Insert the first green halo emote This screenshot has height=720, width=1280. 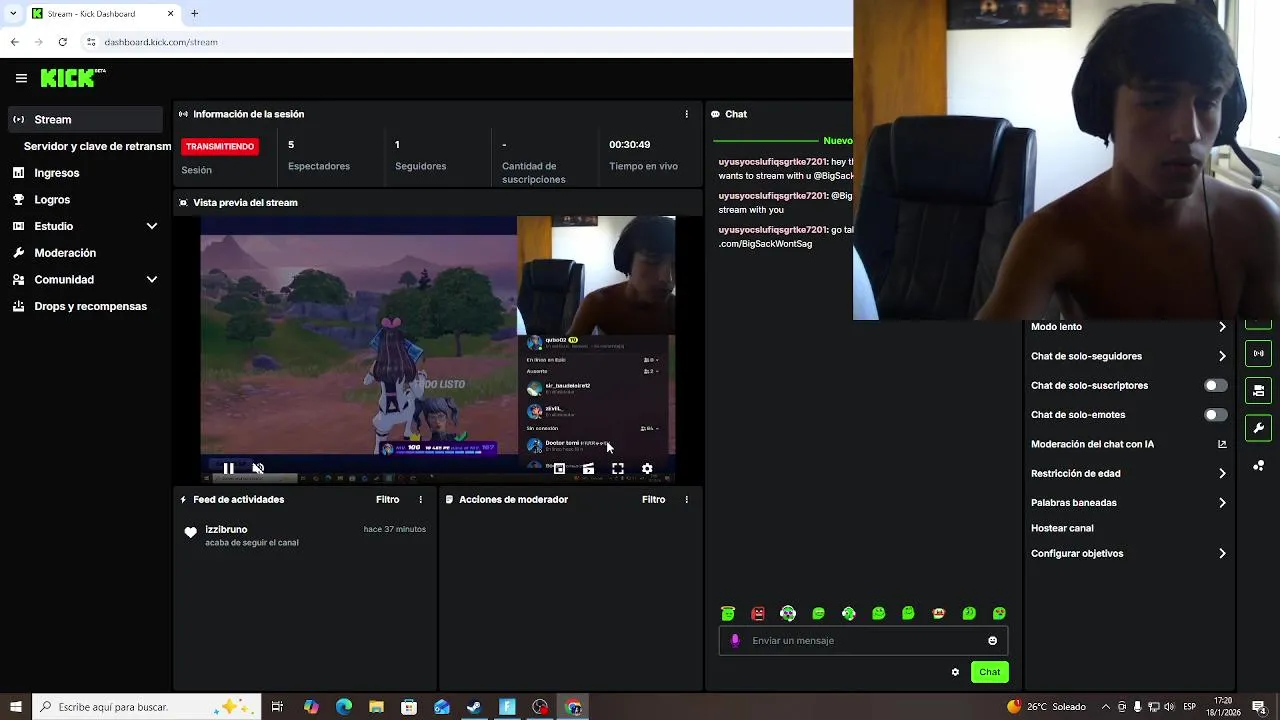(728, 613)
